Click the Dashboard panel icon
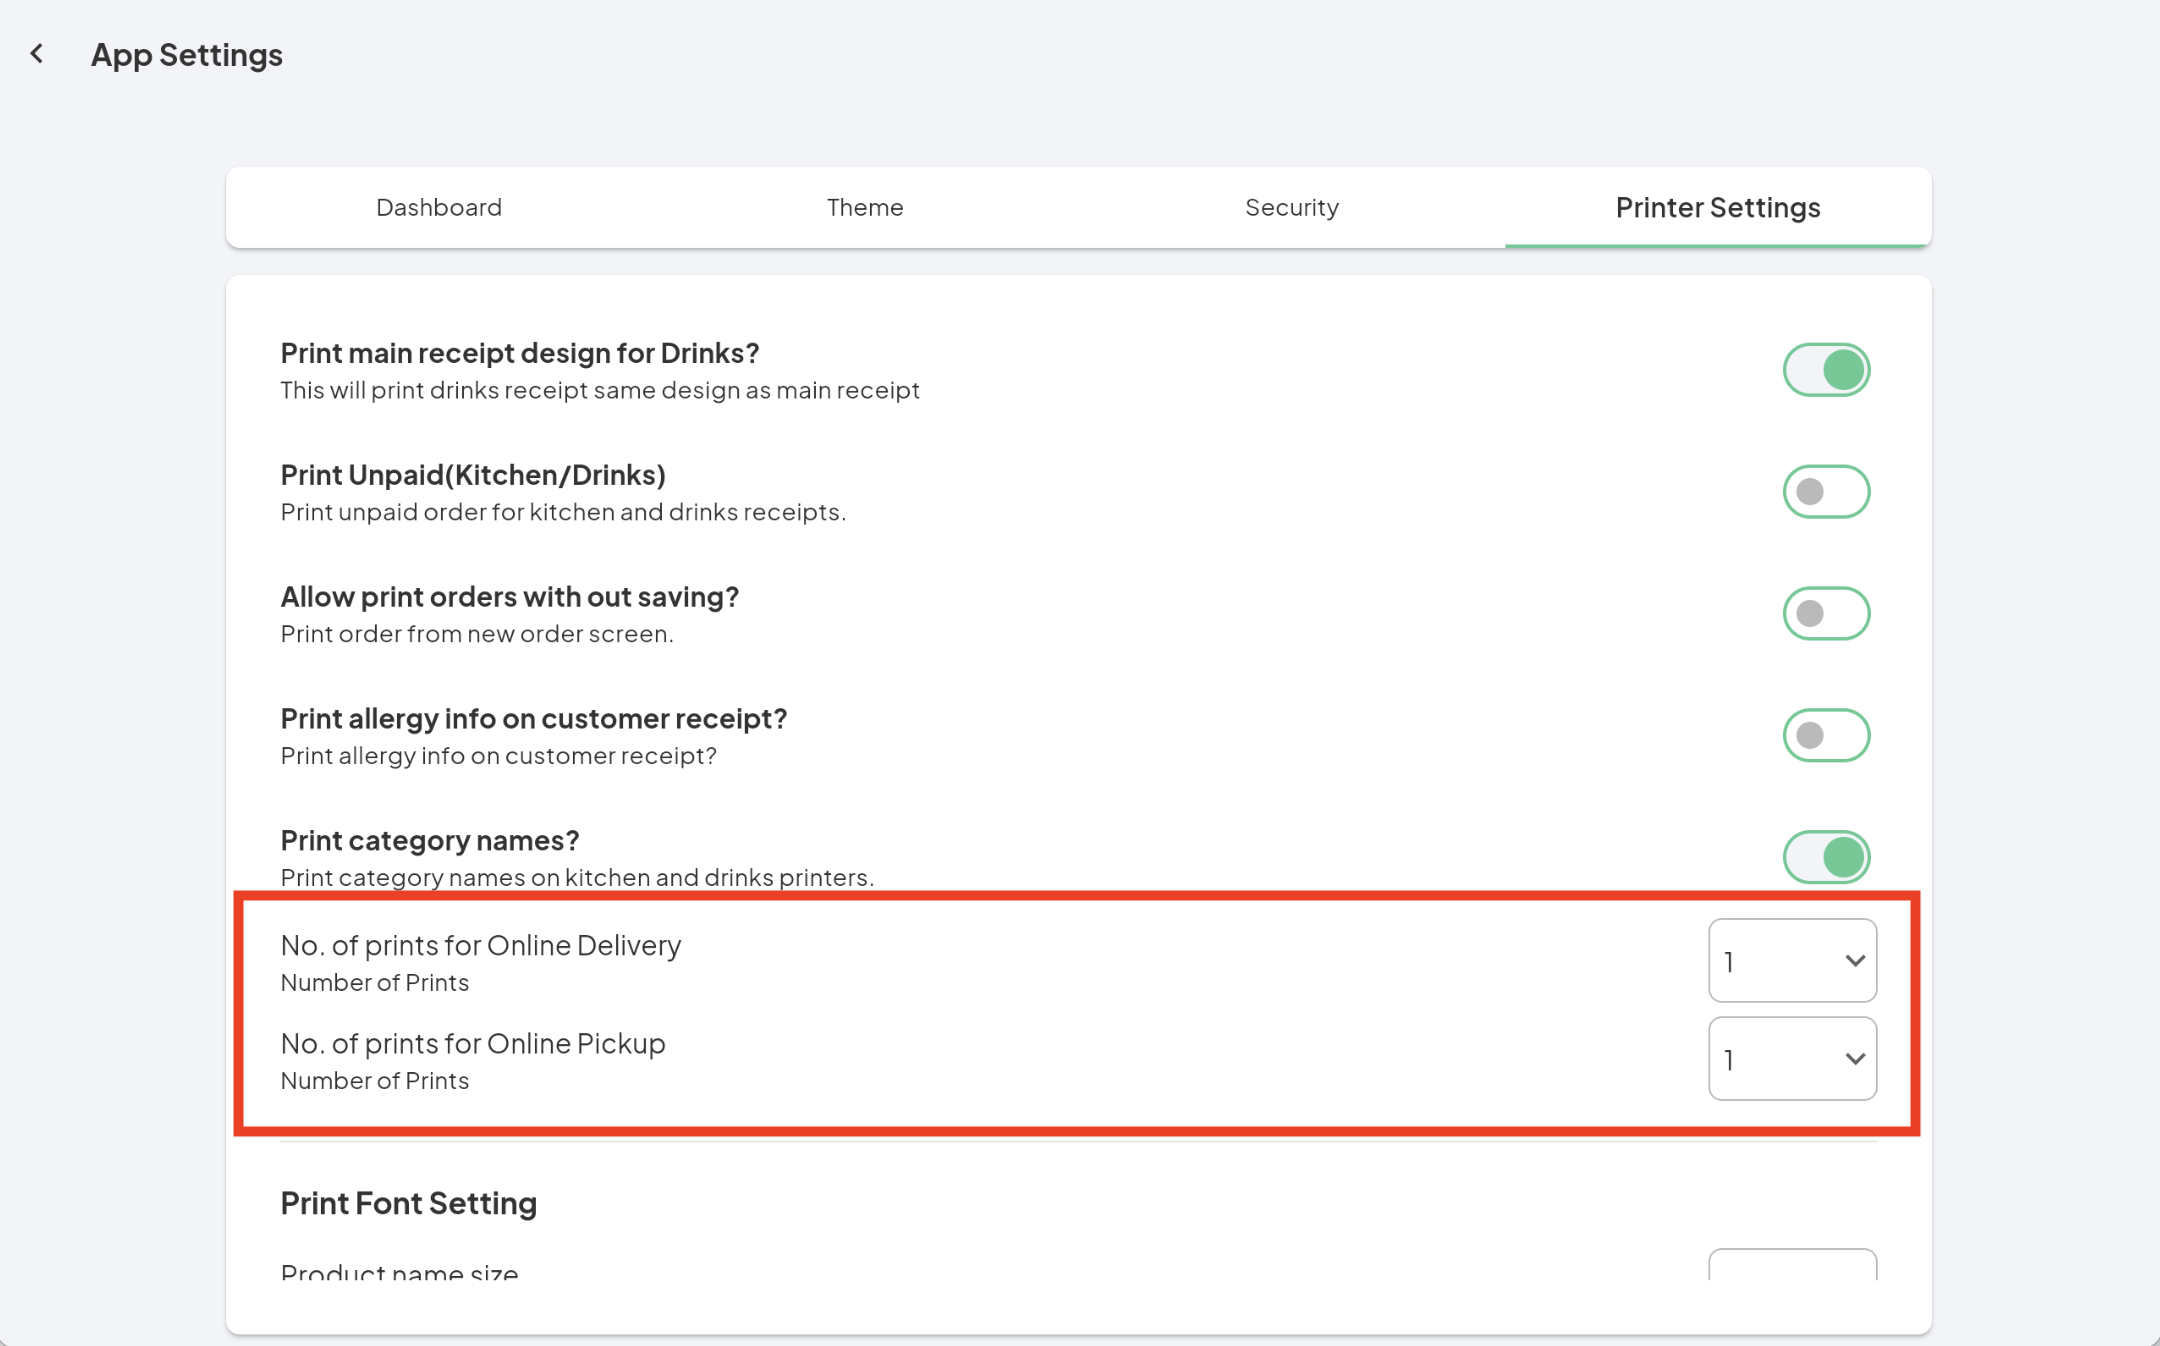Screen dimensions: 2160x1346 [440, 206]
